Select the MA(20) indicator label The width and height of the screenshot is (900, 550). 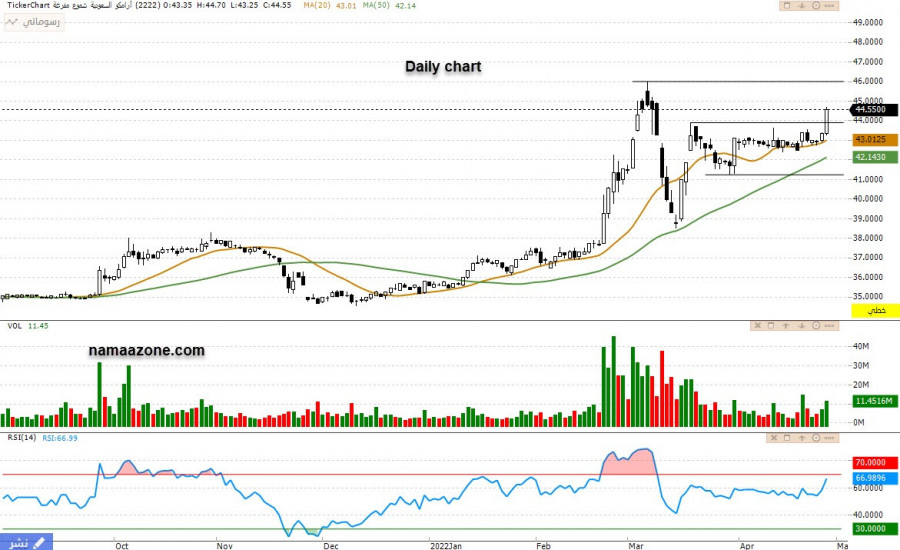(317, 5)
